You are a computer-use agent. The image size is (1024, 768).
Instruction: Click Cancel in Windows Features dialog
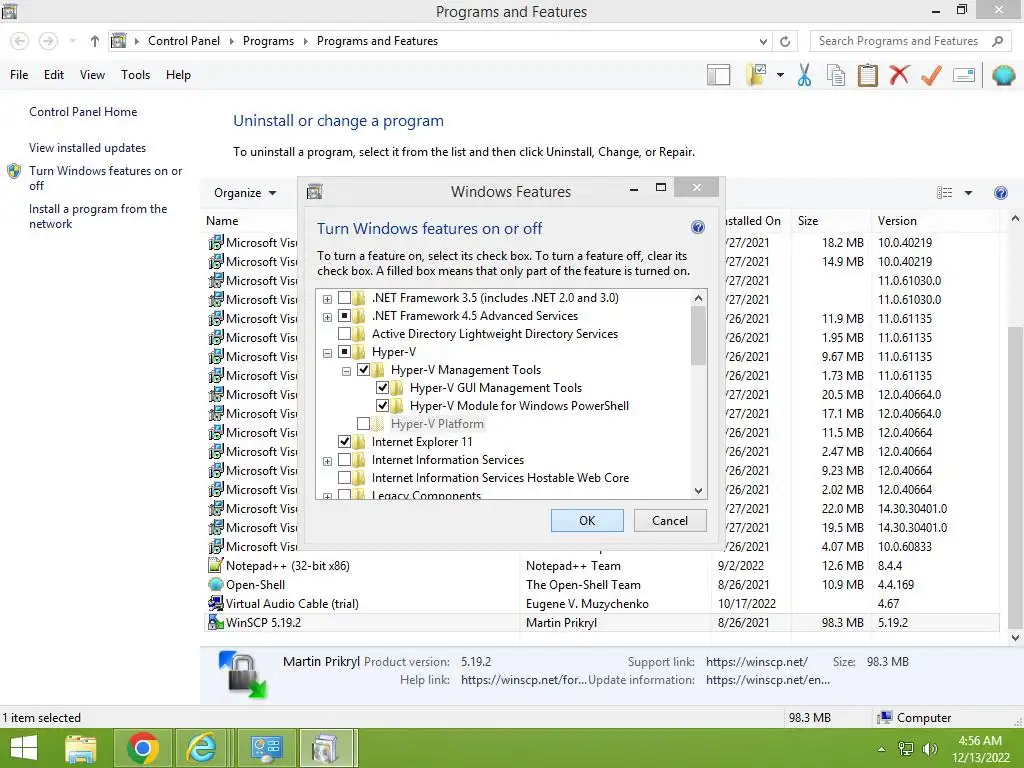pyautogui.click(x=670, y=520)
